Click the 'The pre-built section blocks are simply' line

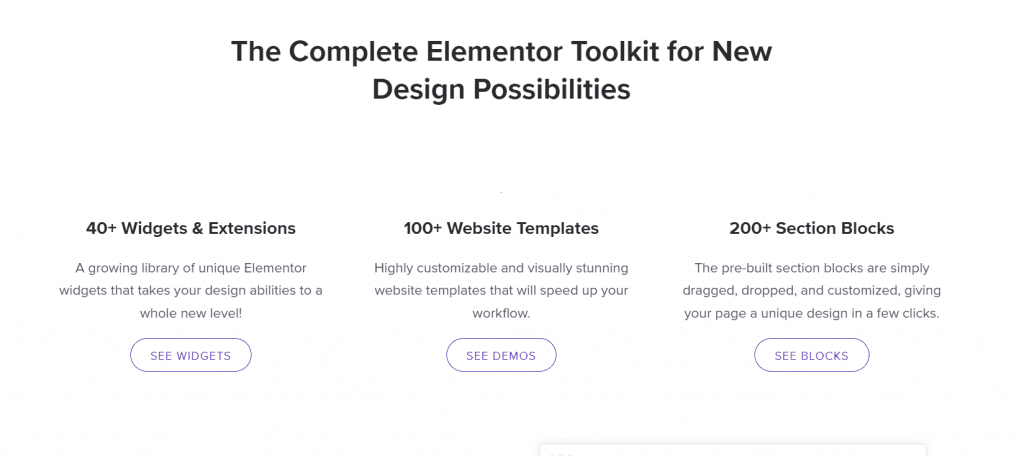[x=812, y=269]
